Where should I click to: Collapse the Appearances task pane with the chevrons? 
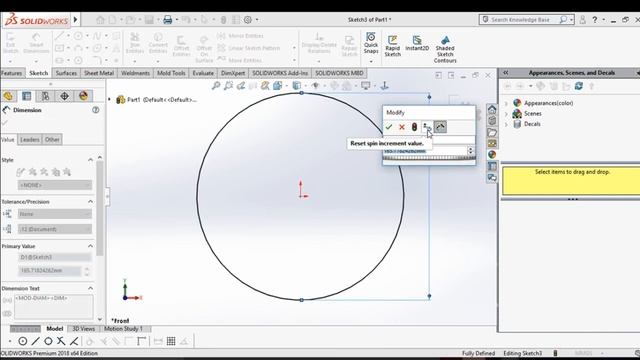click(x=505, y=73)
